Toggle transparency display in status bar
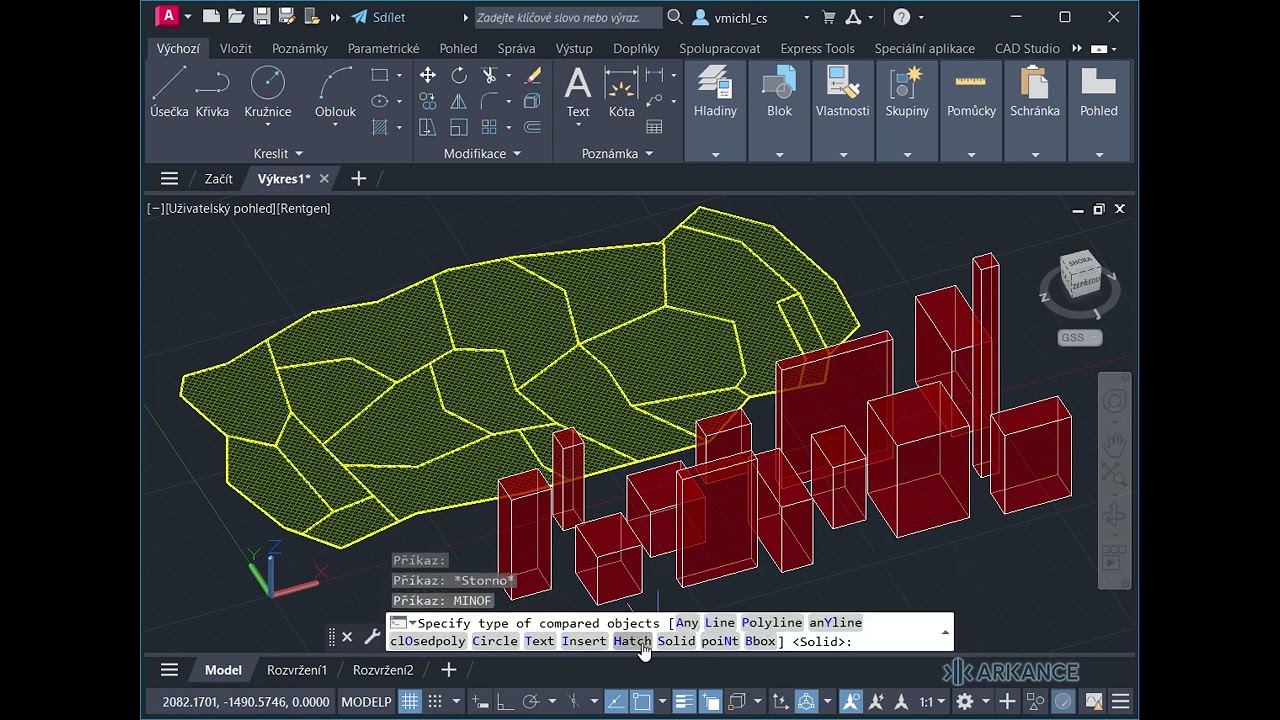Screen dimensions: 1280x720 click(x=711, y=702)
